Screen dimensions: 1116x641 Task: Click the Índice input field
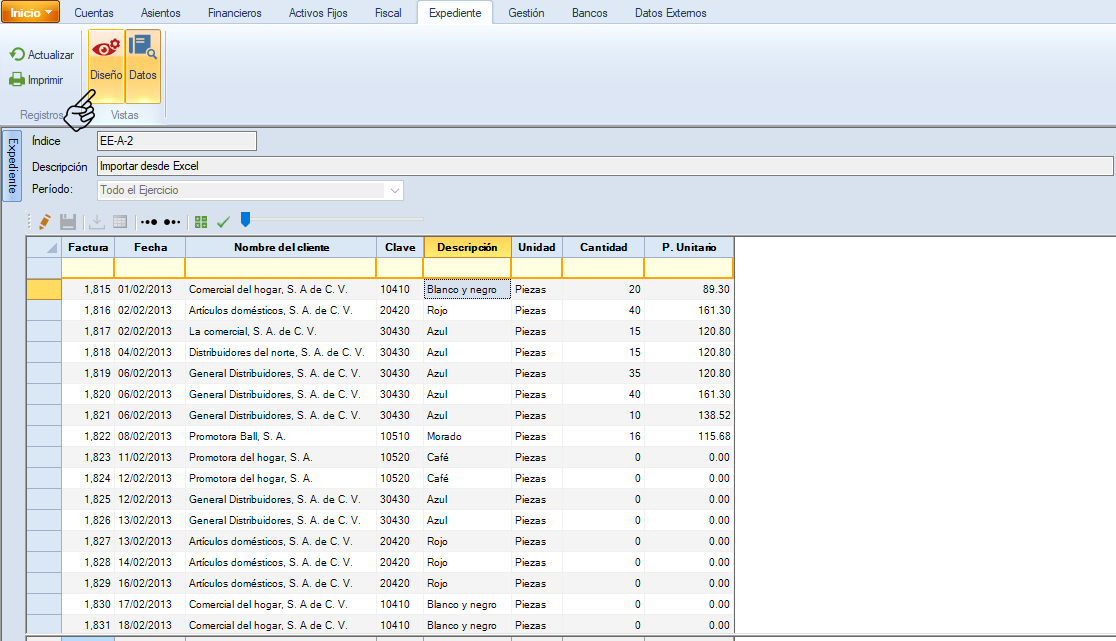(176, 141)
